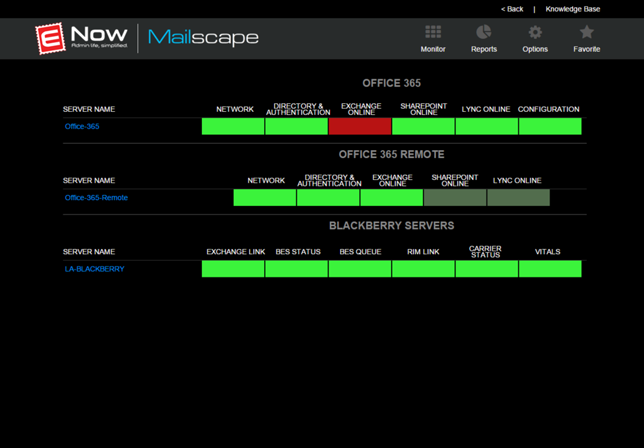Click the EXCHANGE LINK column header

(236, 252)
